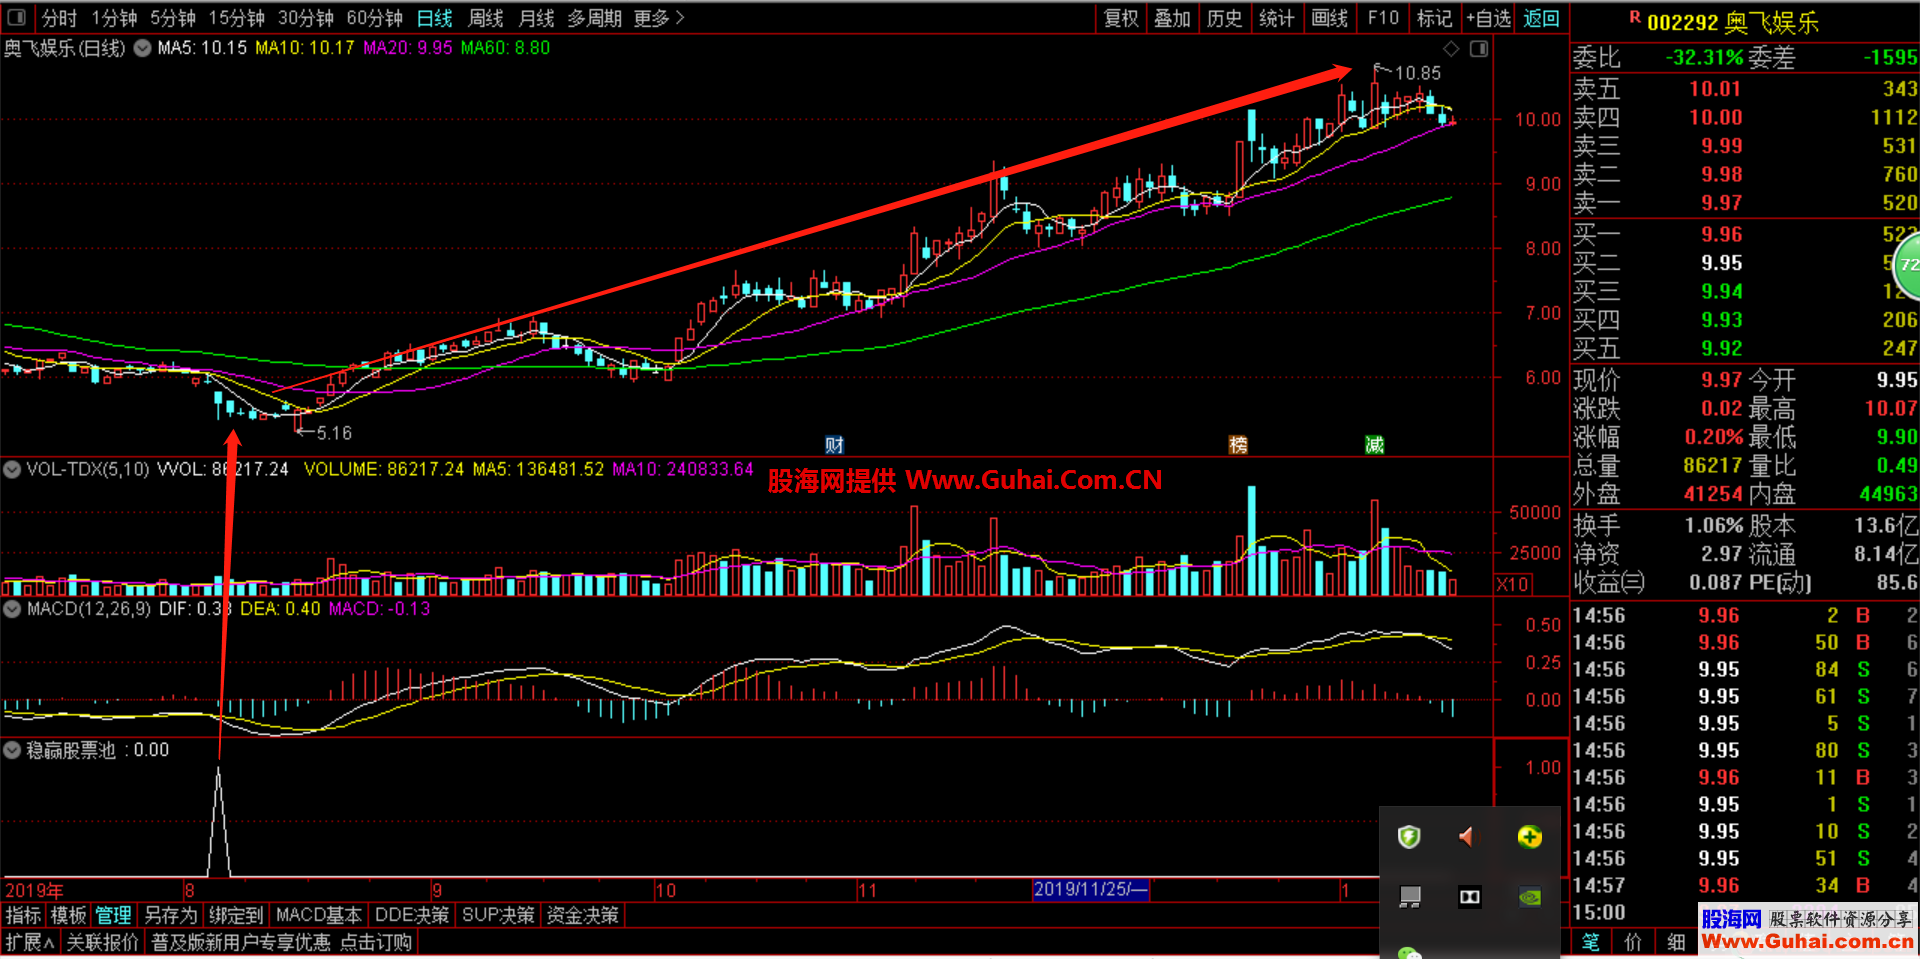The image size is (1920, 959).
Task: Click the volume speaker tray icon
Action: [1468, 837]
